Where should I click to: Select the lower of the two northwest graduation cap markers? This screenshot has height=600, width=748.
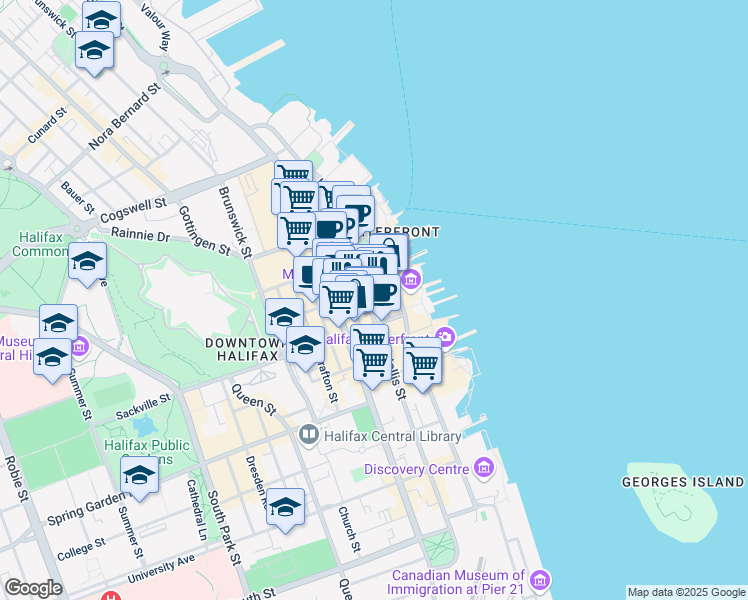94,50
